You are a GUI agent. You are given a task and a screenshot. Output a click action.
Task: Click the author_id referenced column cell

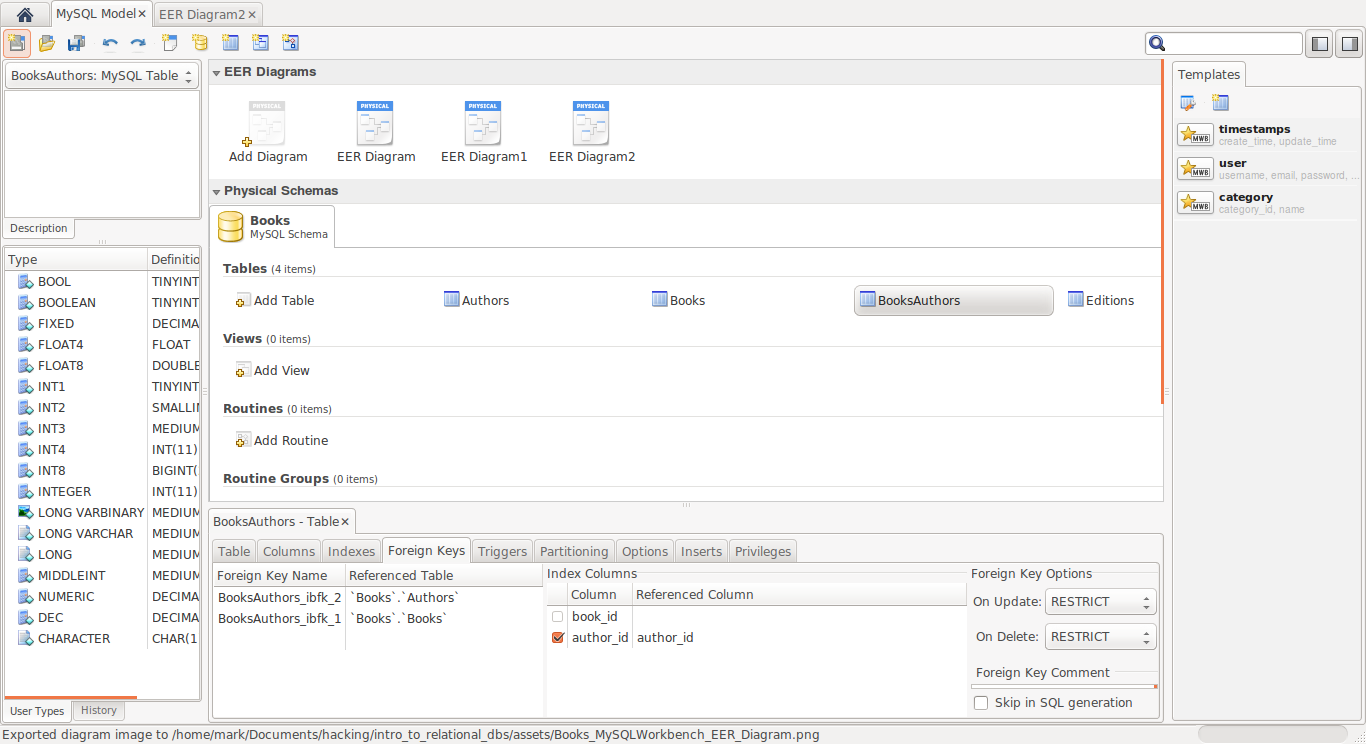pos(798,637)
